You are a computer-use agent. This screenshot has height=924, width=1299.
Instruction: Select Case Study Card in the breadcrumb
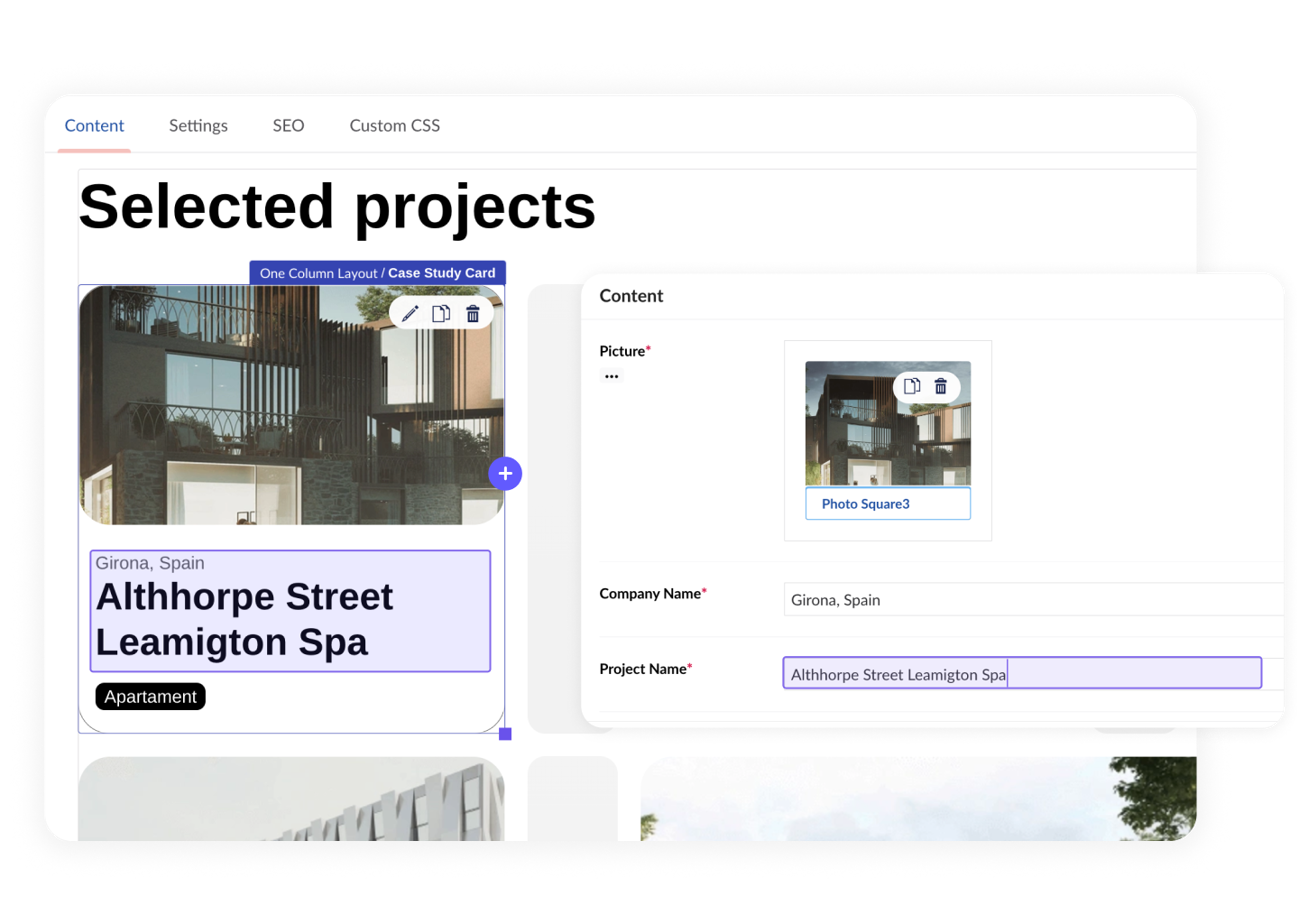click(x=444, y=272)
